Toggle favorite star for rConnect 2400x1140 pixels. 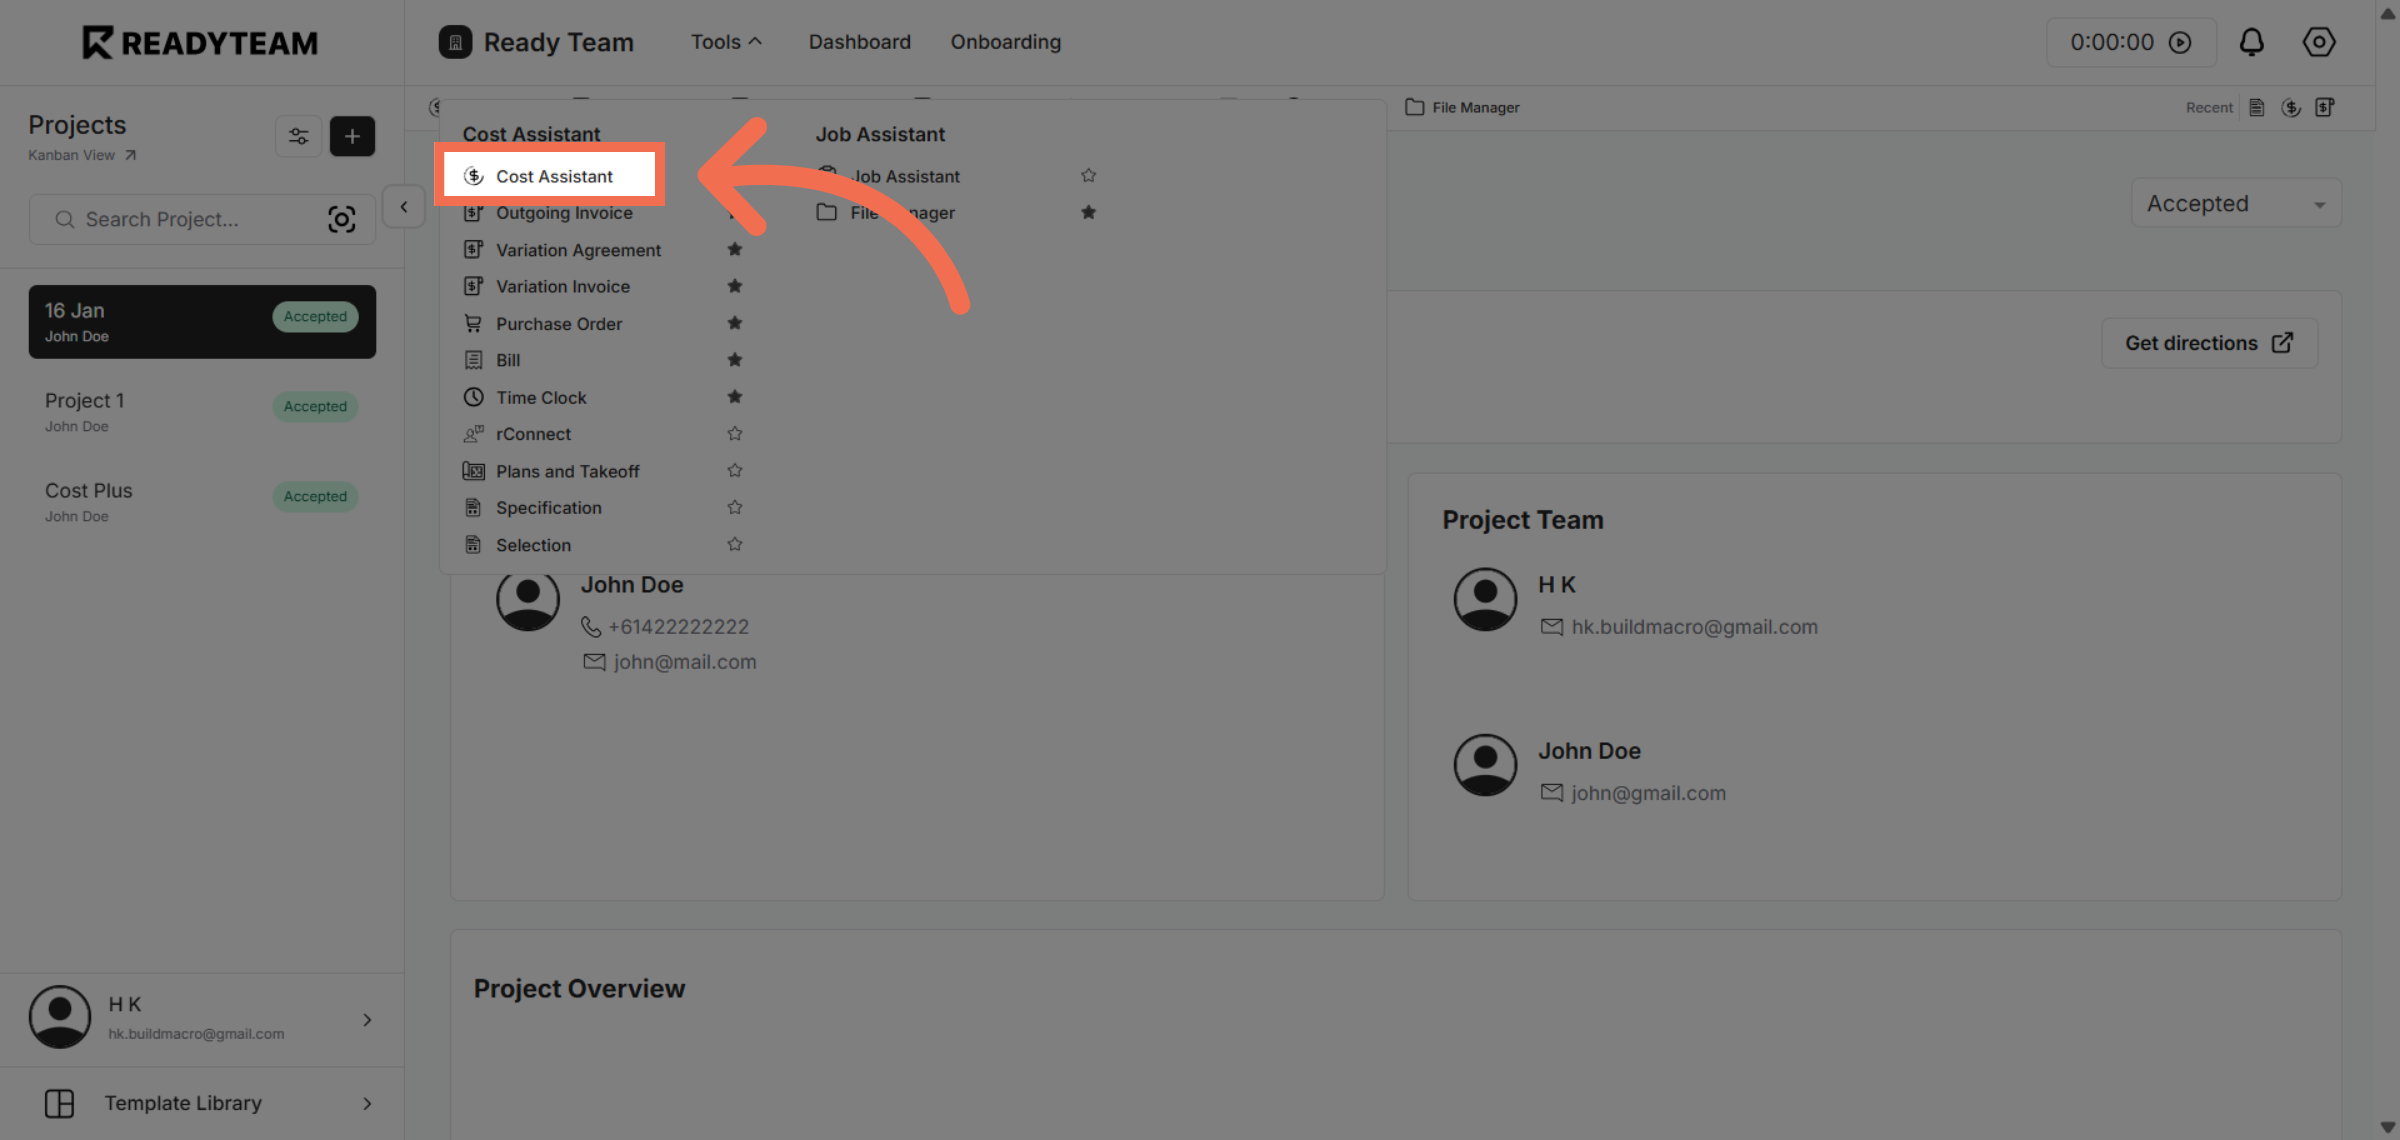[x=735, y=434]
